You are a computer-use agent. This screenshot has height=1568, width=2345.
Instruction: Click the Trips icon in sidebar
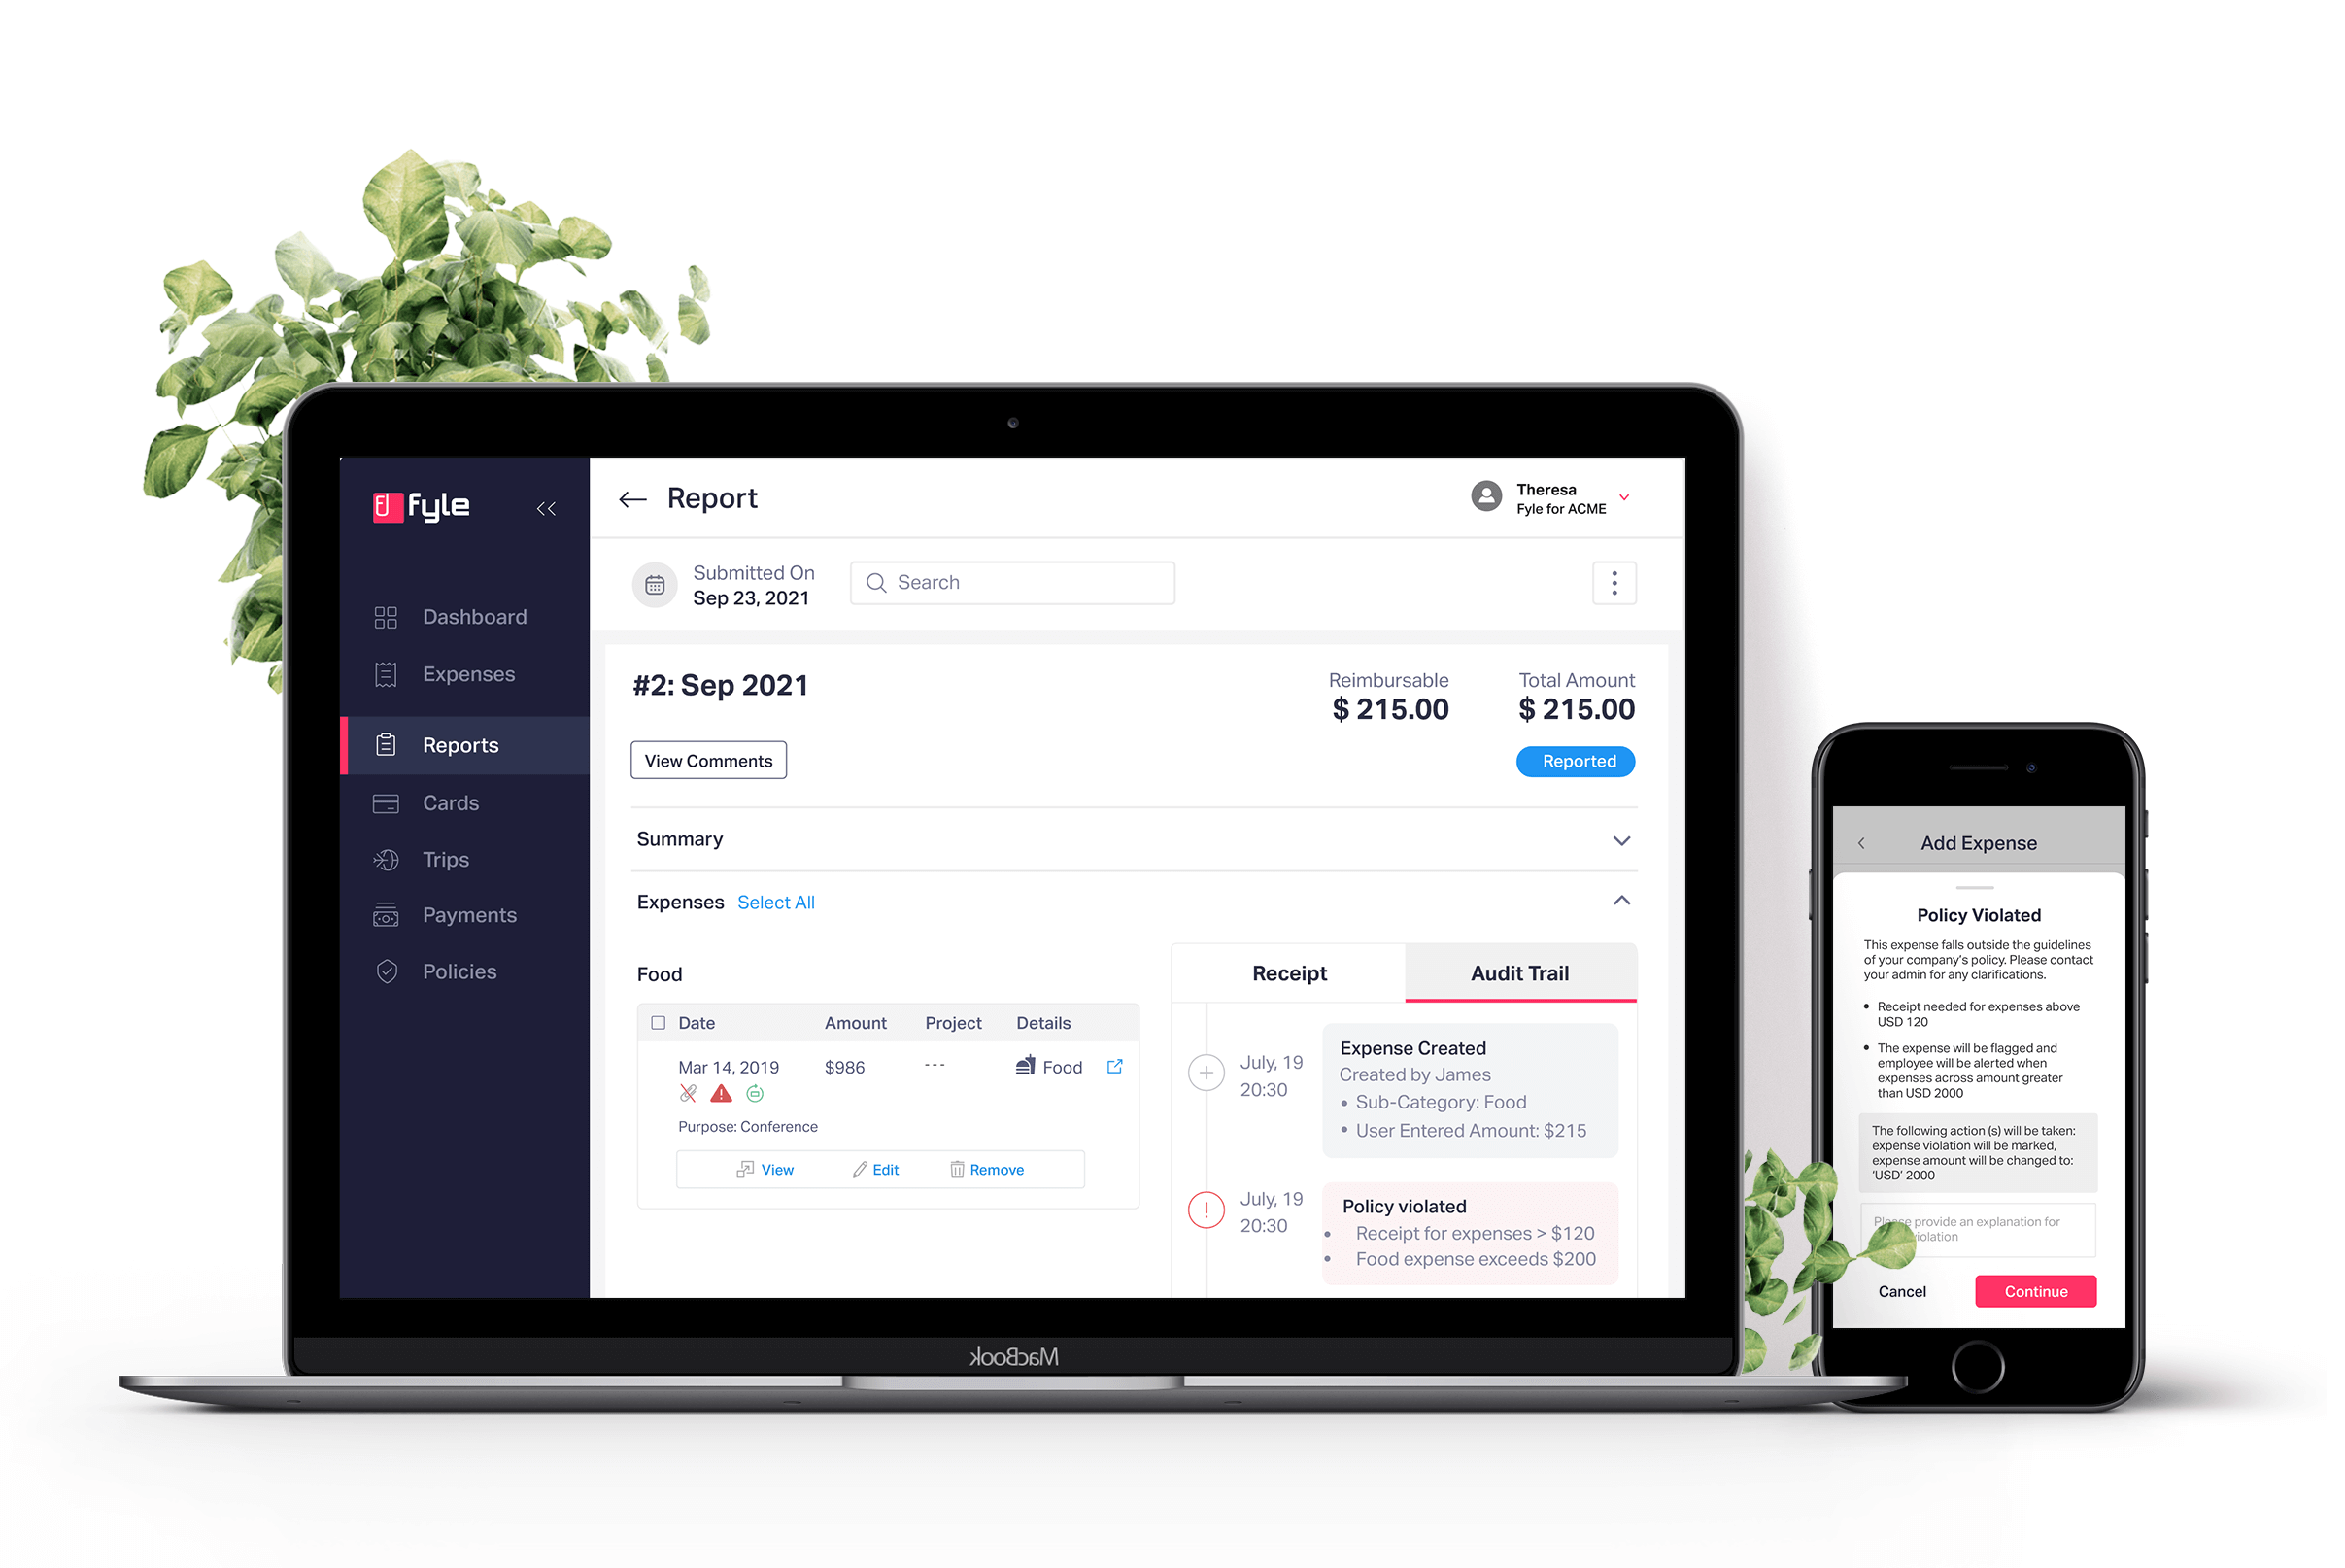click(385, 859)
